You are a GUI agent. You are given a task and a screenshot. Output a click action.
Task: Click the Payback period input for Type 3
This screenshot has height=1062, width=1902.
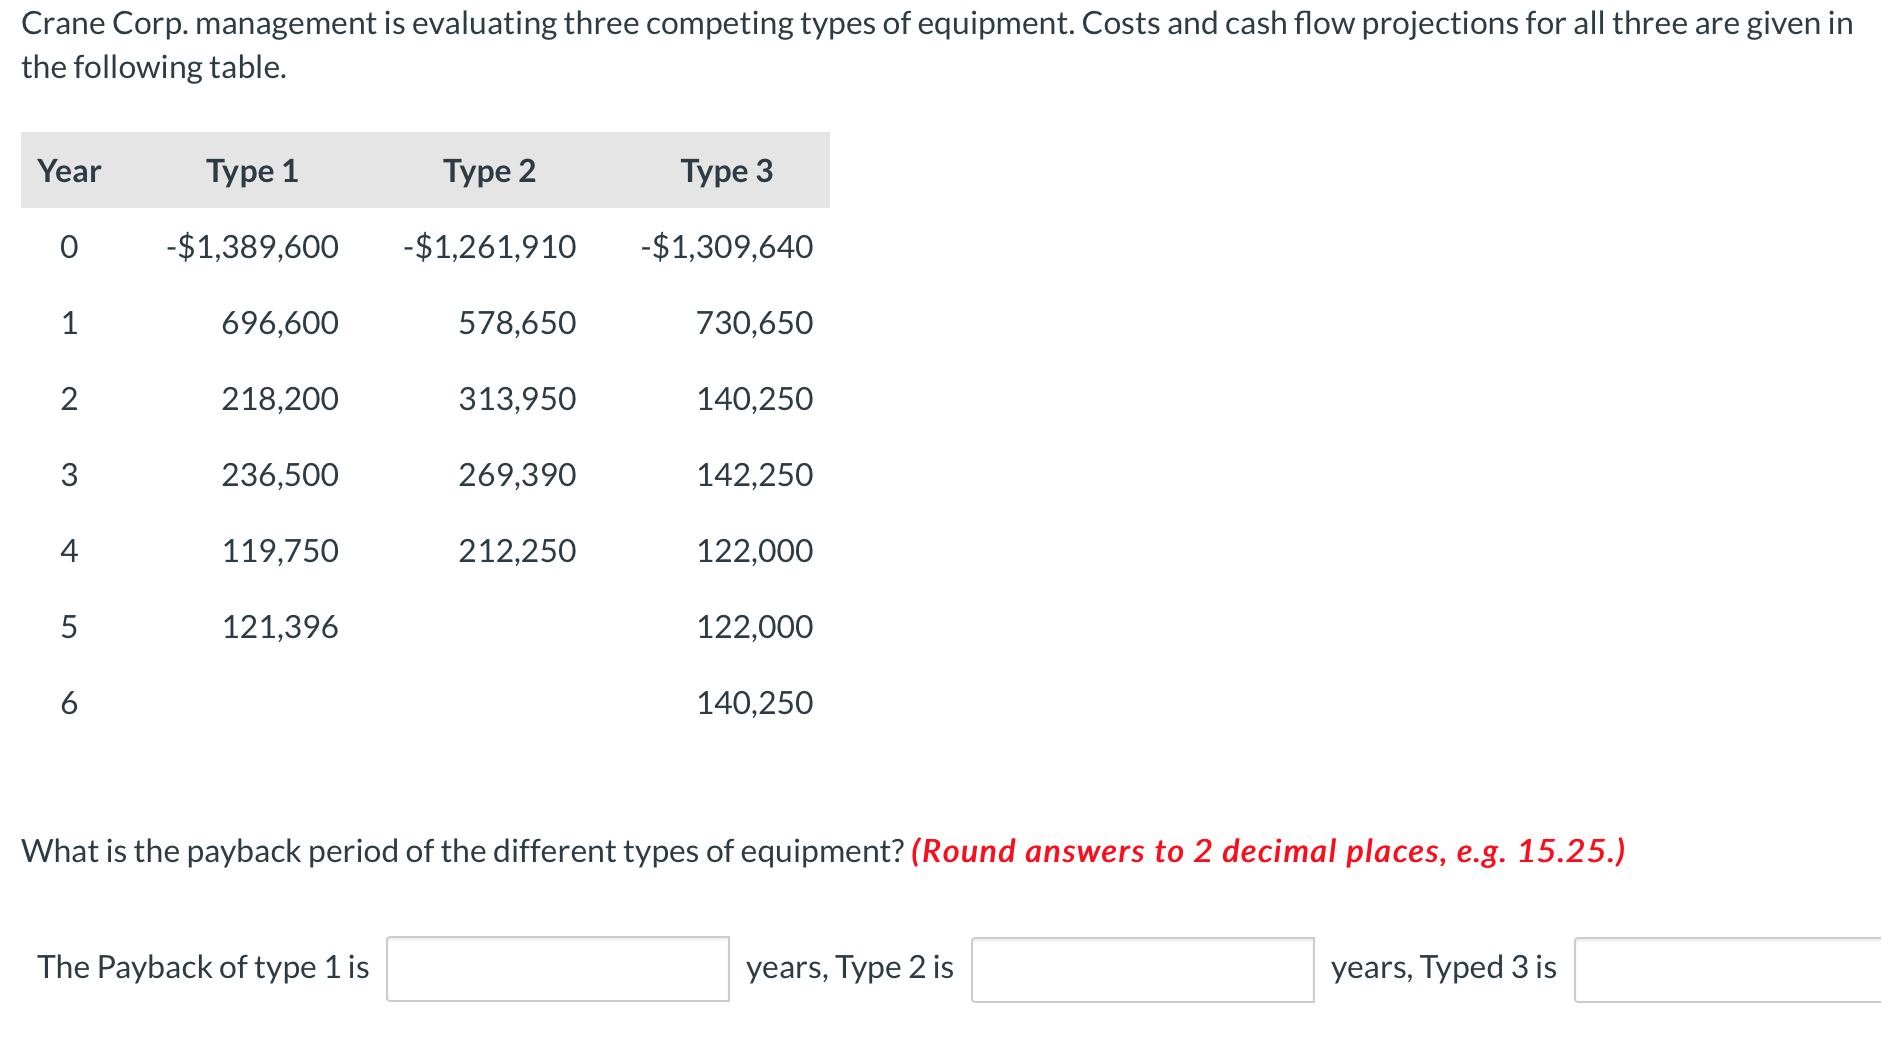(1740, 969)
